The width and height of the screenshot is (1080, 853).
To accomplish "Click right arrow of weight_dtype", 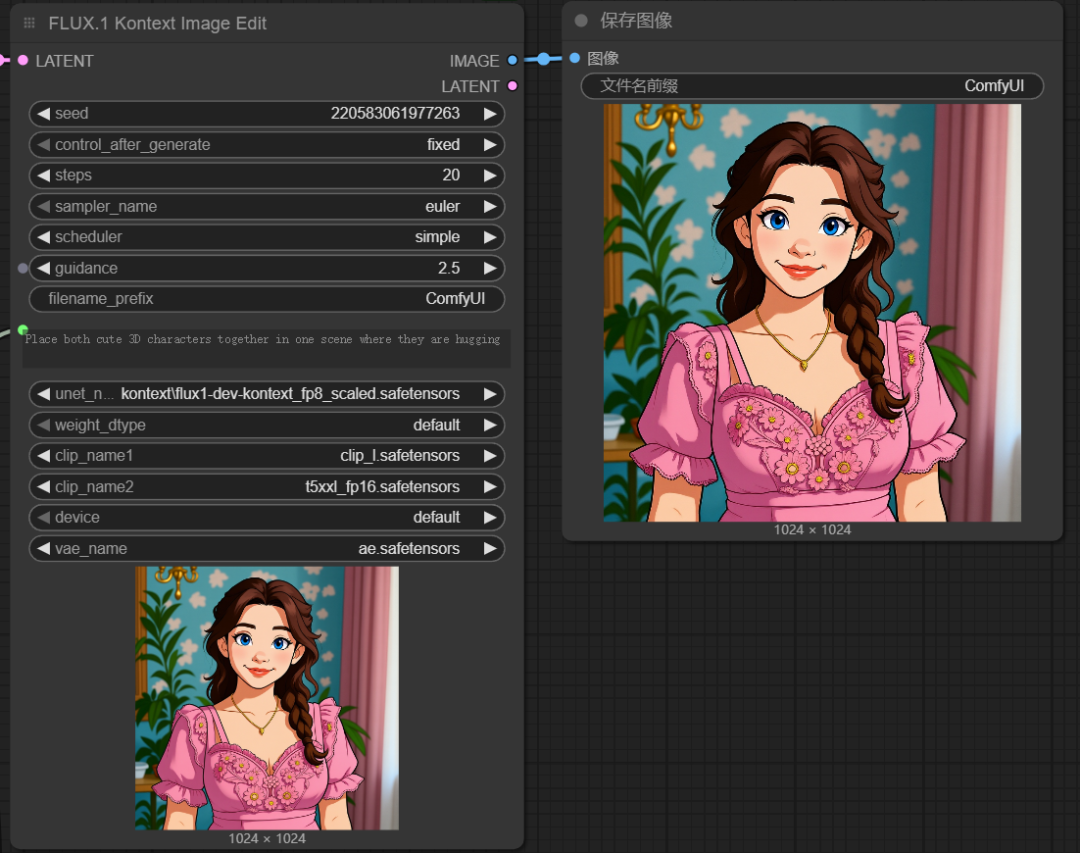I will (x=490, y=425).
